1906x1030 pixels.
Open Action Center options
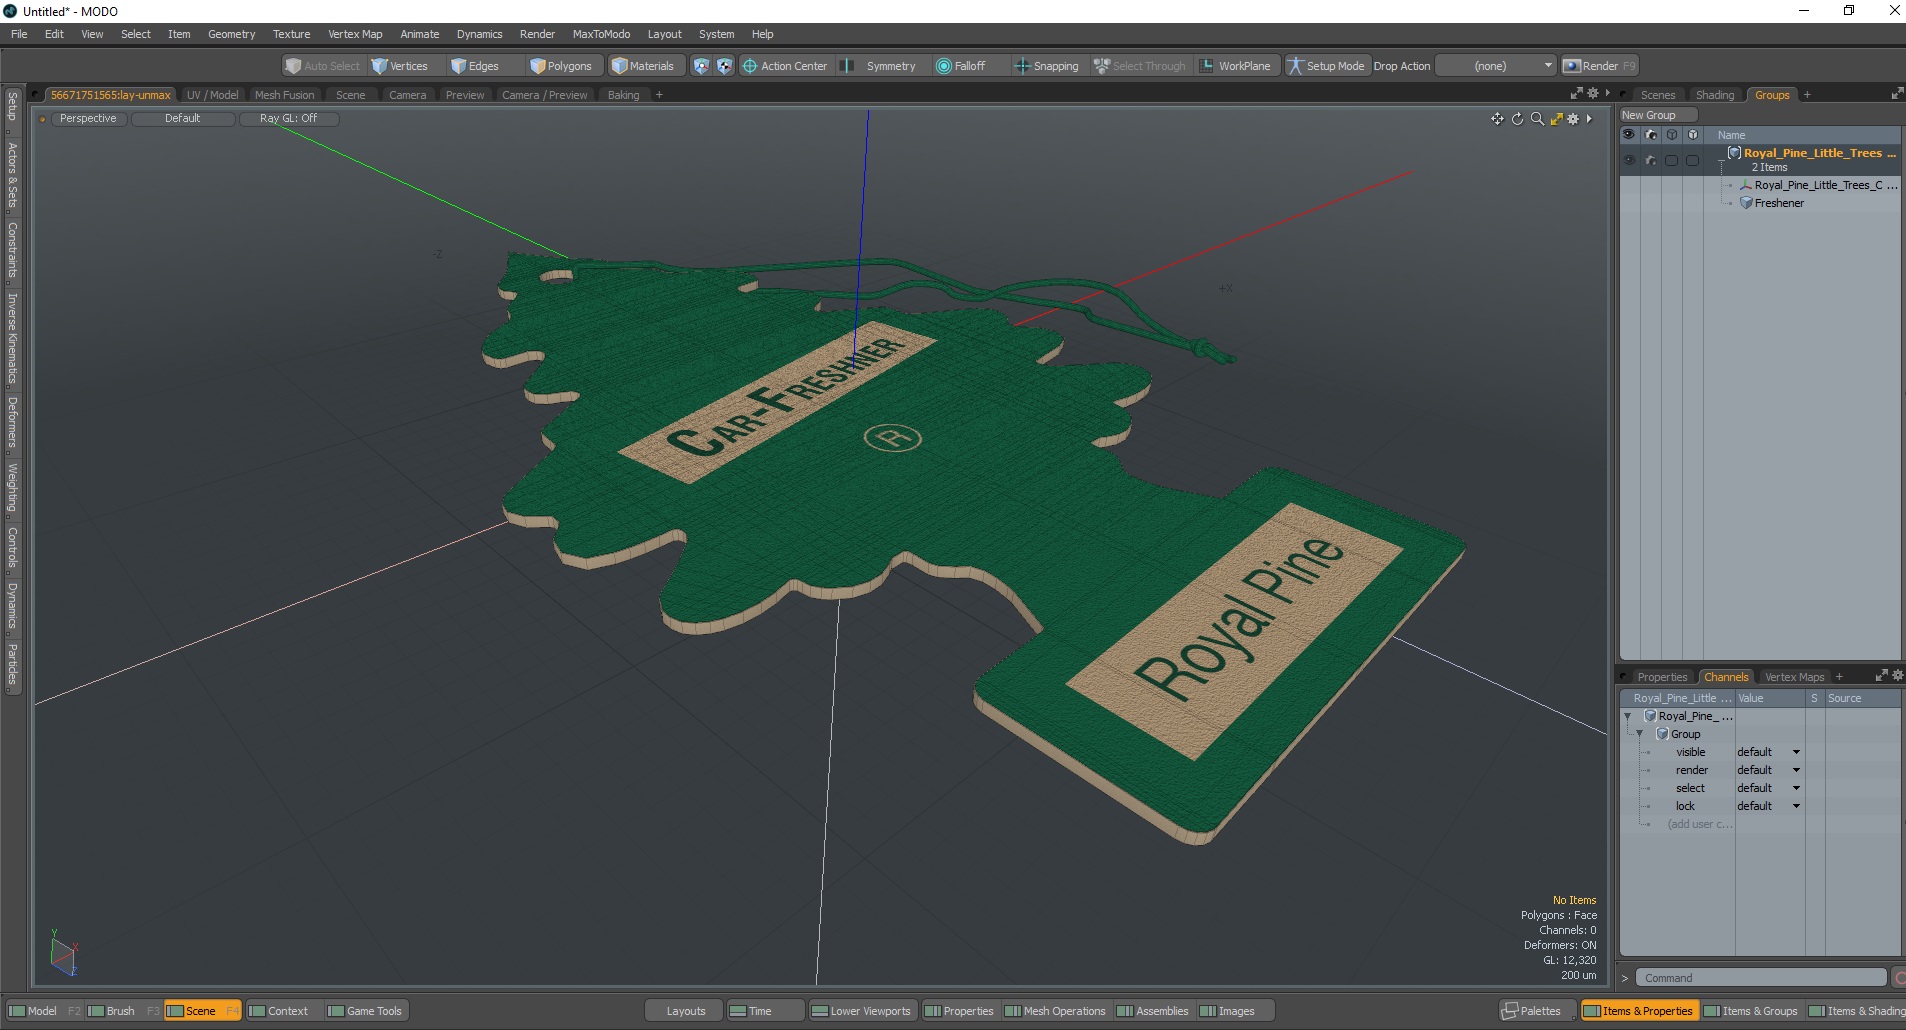pos(785,66)
